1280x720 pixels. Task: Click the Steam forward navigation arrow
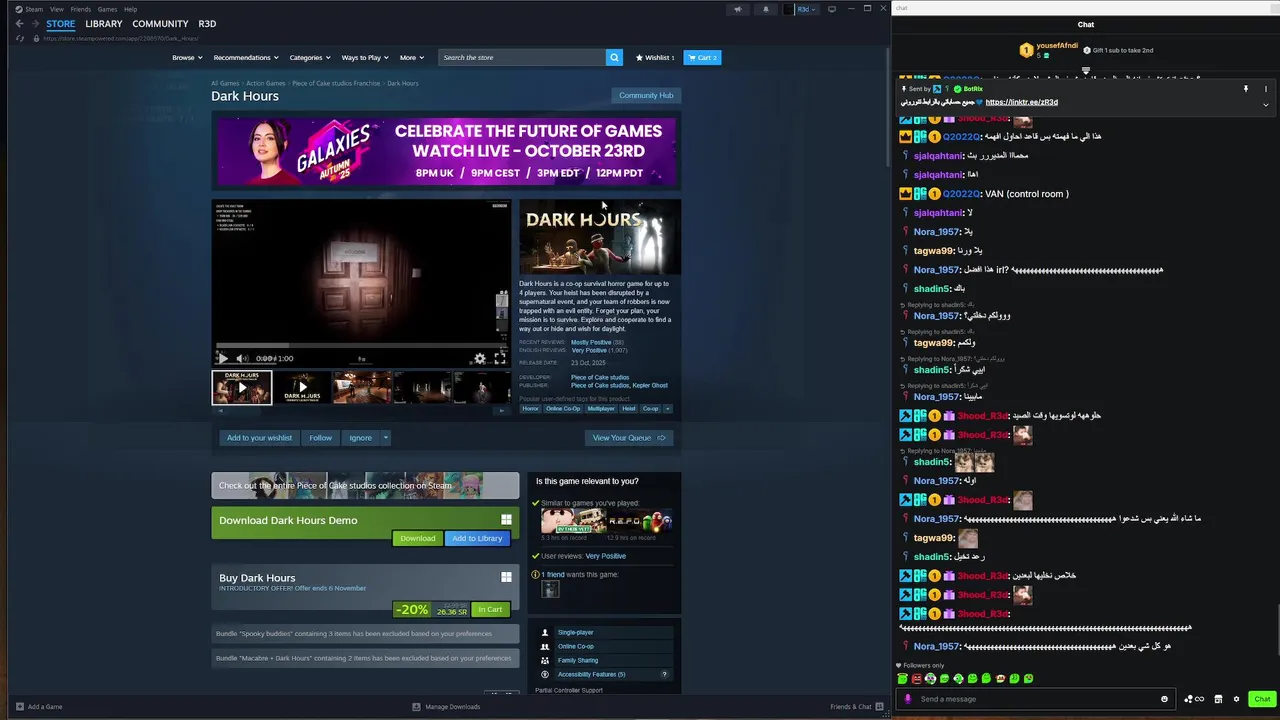tap(35, 23)
